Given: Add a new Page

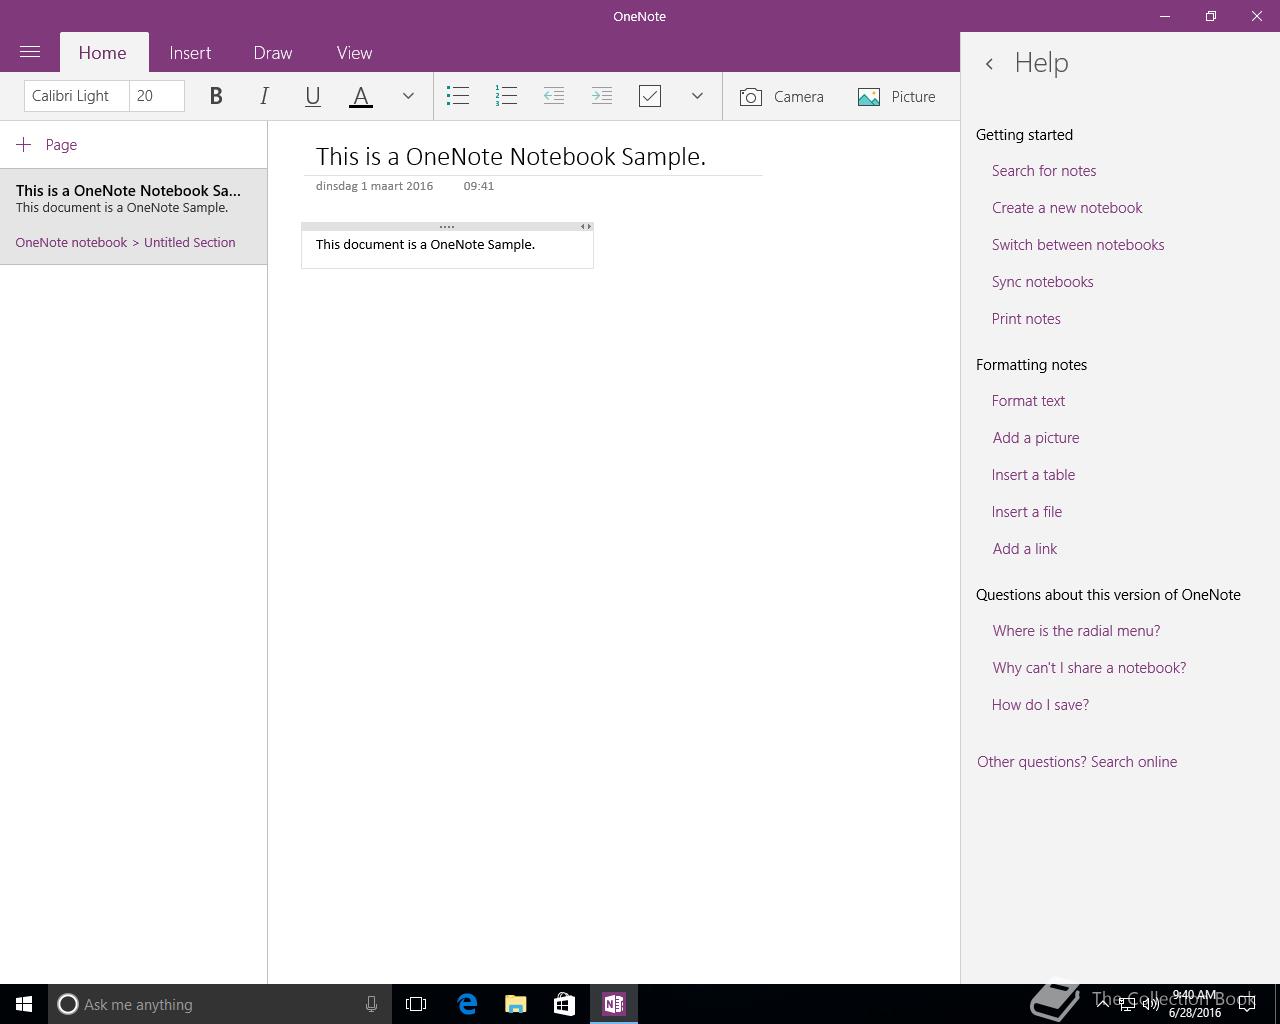Looking at the screenshot, I should 47,145.
